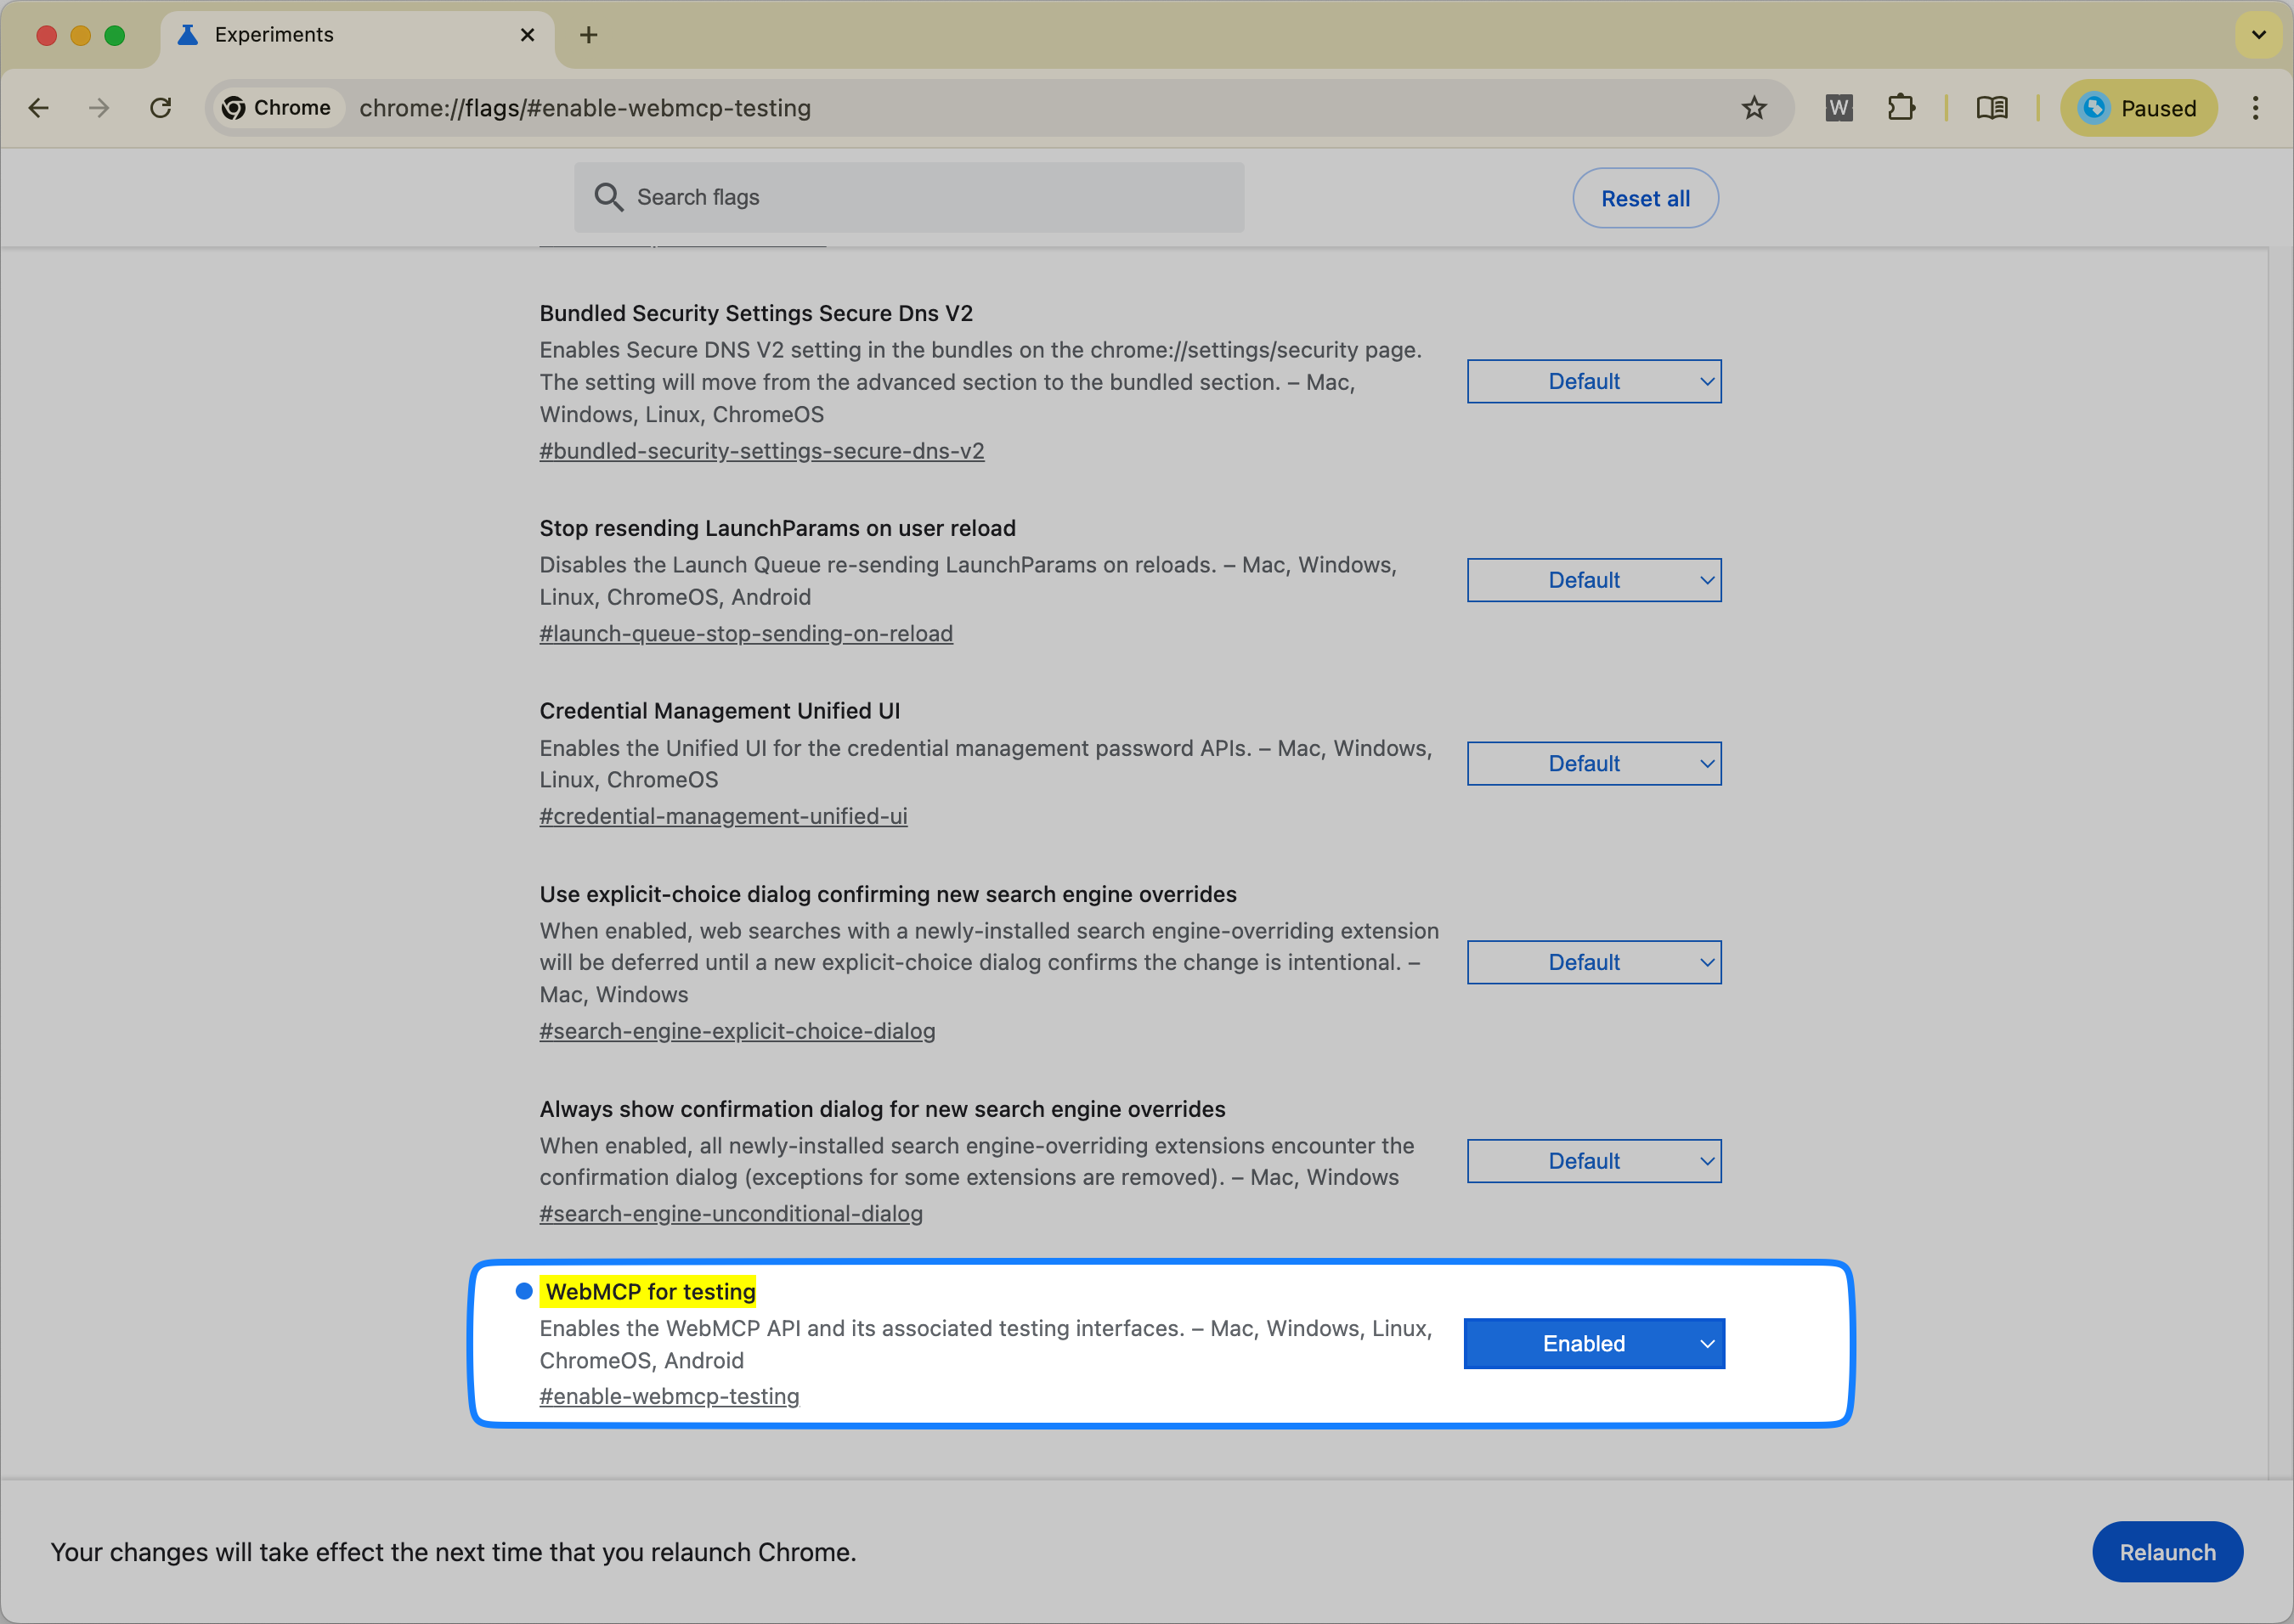Open the Default dropdown for Credential Management Unified UI
The height and width of the screenshot is (1624, 2294).
(x=1593, y=763)
